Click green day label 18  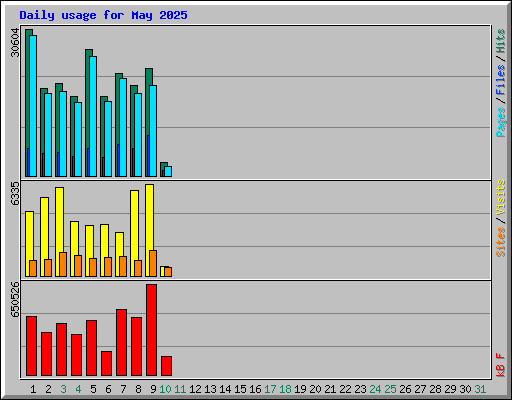(285, 389)
